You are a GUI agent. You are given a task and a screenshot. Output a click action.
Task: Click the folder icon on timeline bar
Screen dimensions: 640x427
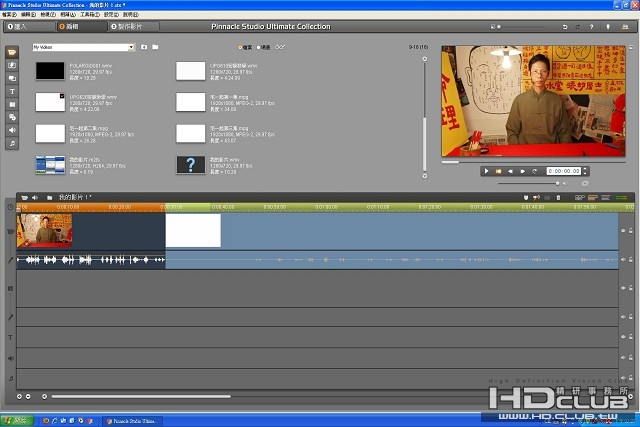(49, 198)
